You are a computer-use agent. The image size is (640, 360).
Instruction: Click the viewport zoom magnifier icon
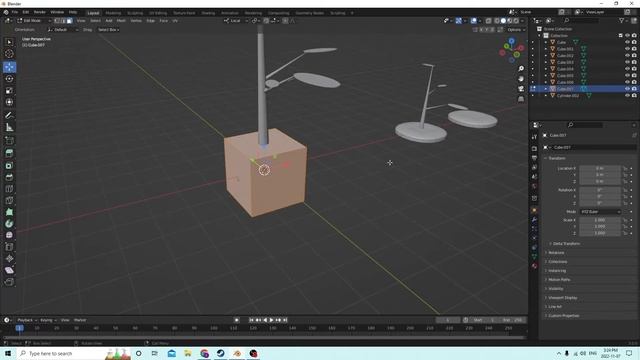point(521,69)
